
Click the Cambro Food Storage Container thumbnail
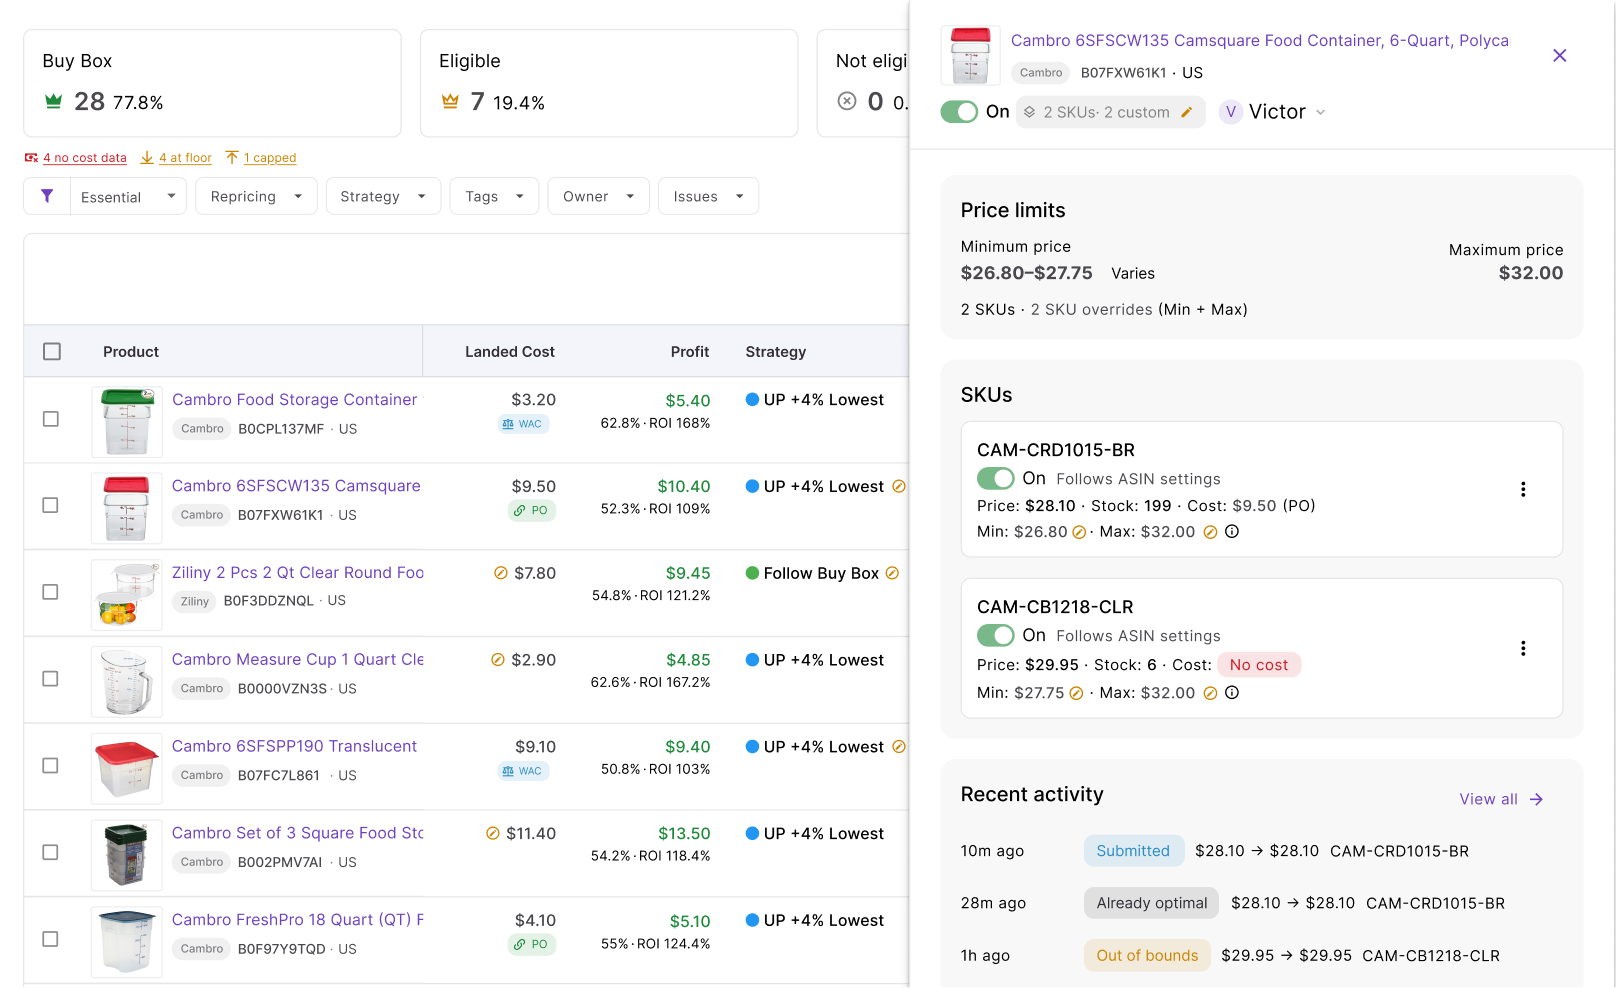(x=127, y=421)
